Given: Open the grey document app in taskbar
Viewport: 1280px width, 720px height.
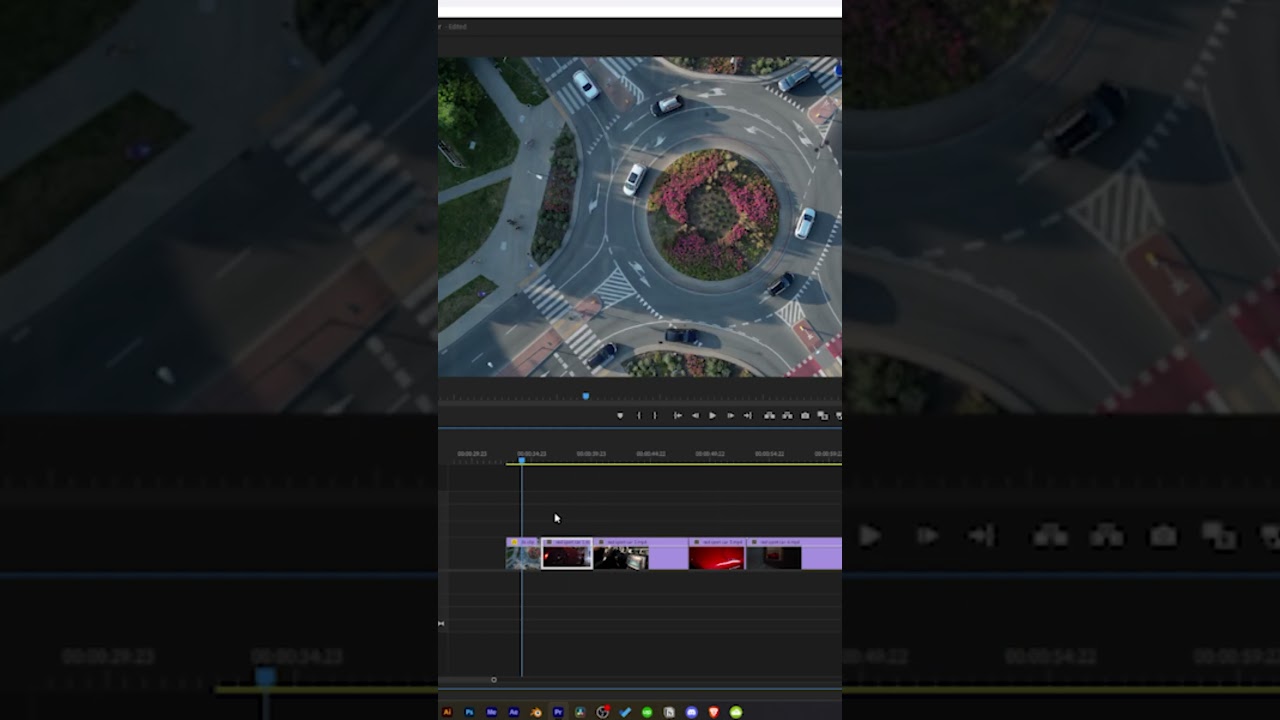Looking at the screenshot, I should (669, 712).
